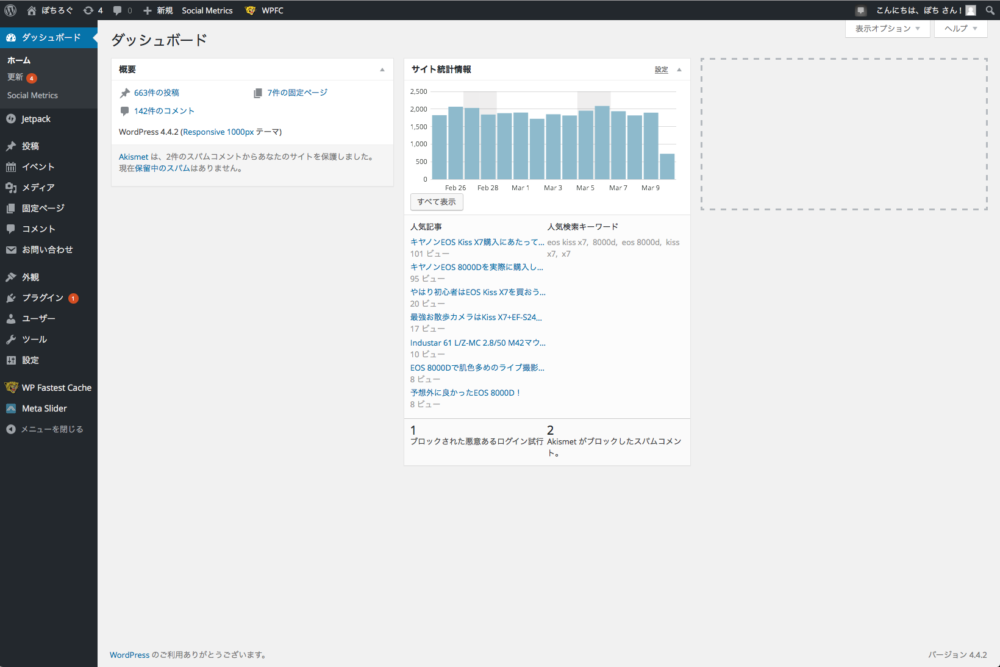
Task: Click the comments bubble icon in admin bar
Action: coord(122,10)
